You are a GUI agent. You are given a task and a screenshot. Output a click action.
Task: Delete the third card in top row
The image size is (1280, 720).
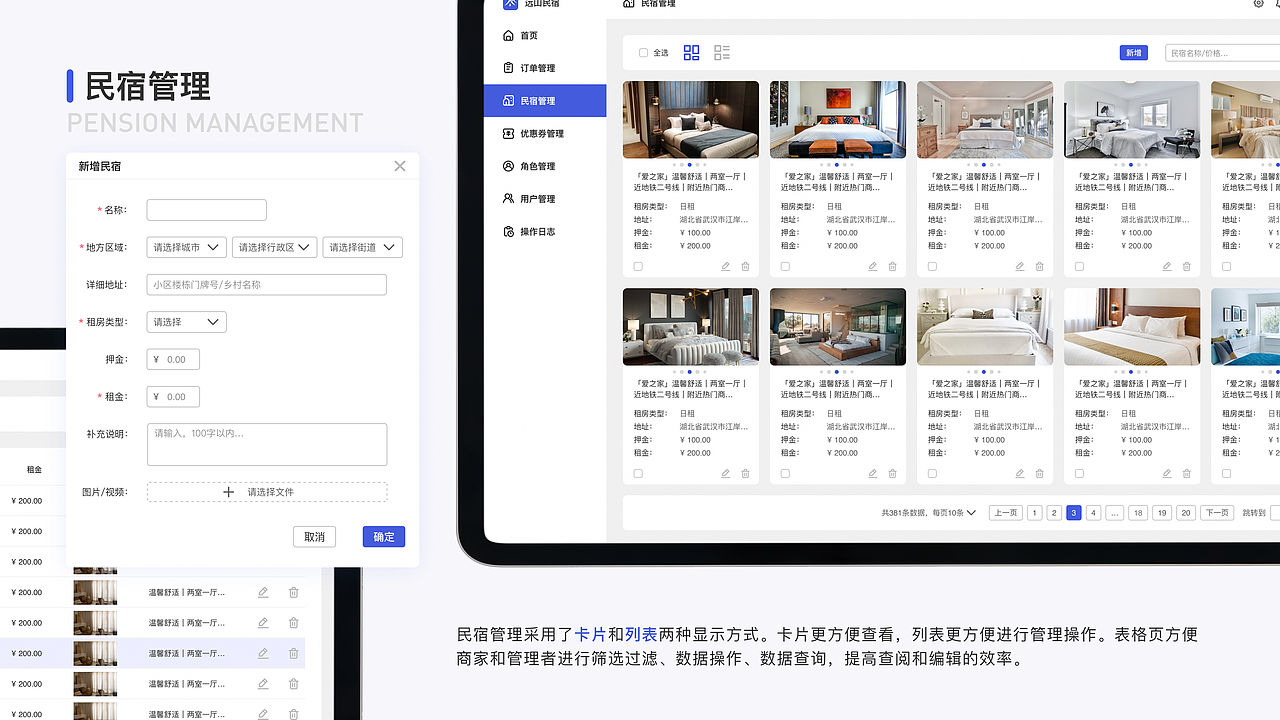click(x=1039, y=267)
